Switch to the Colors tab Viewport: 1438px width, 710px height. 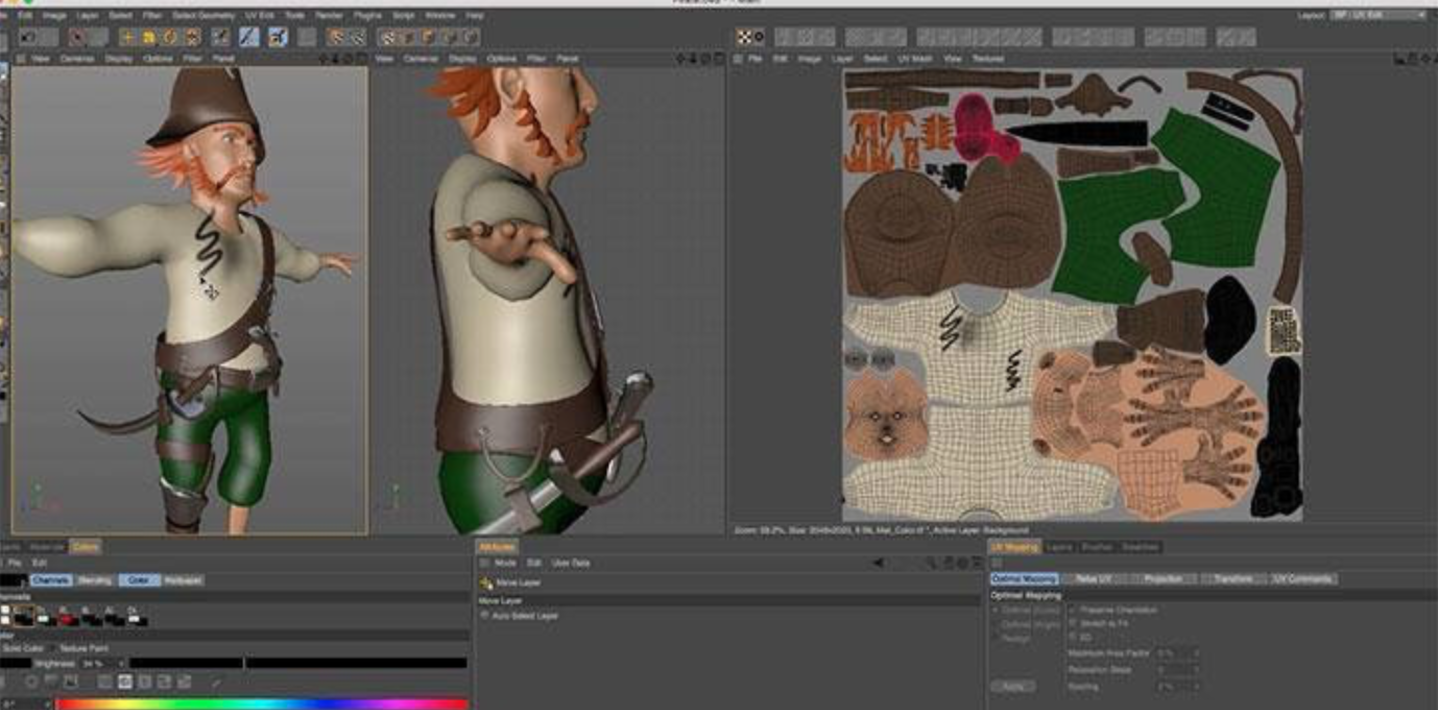84,547
